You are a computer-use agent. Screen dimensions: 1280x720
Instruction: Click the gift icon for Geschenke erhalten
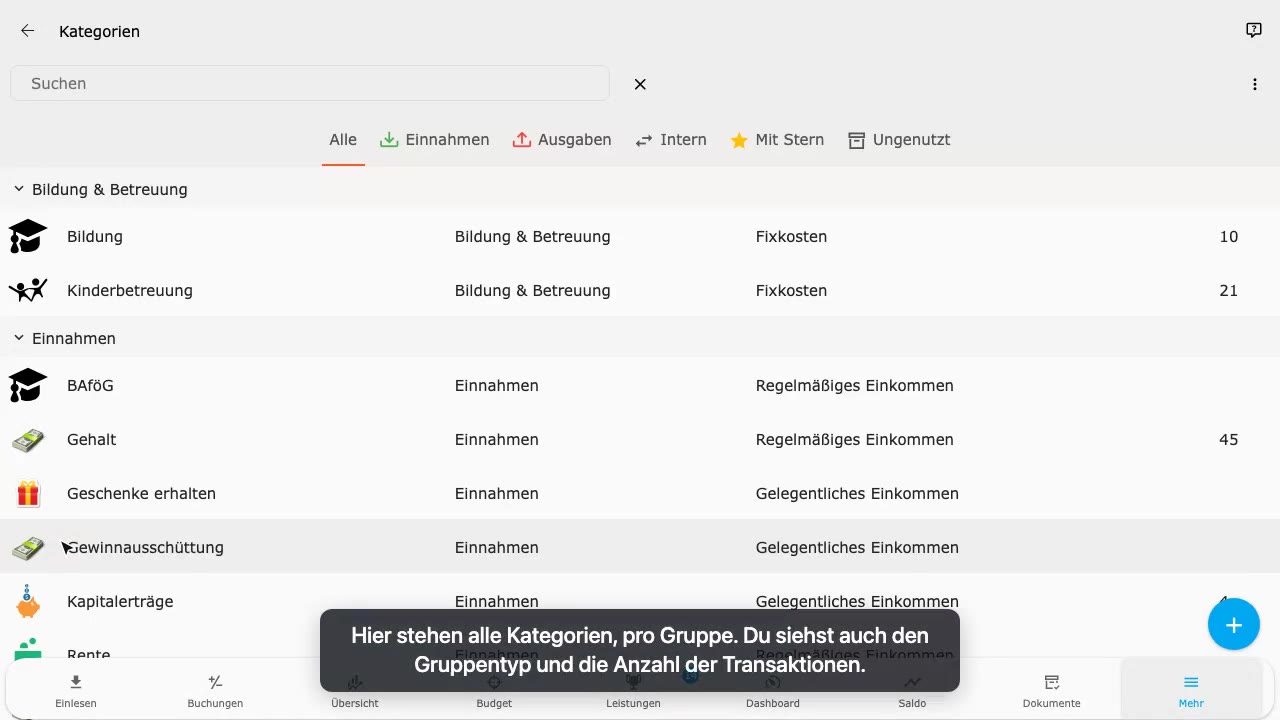[x=28, y=494]
